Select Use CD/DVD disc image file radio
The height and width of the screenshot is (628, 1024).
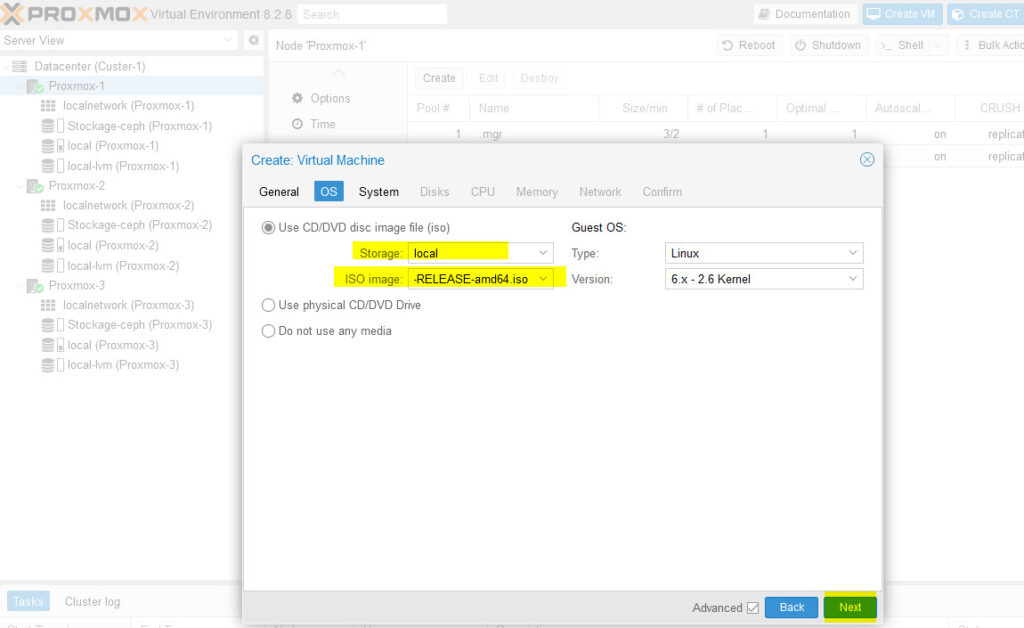point(268,228)
